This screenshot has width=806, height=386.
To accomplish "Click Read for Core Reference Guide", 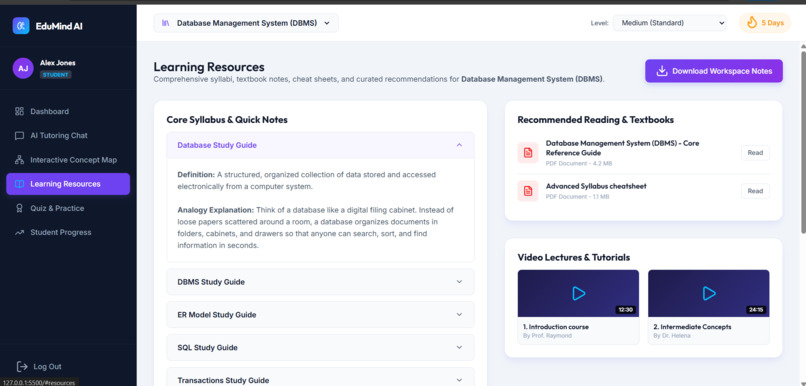I will 755,153.
